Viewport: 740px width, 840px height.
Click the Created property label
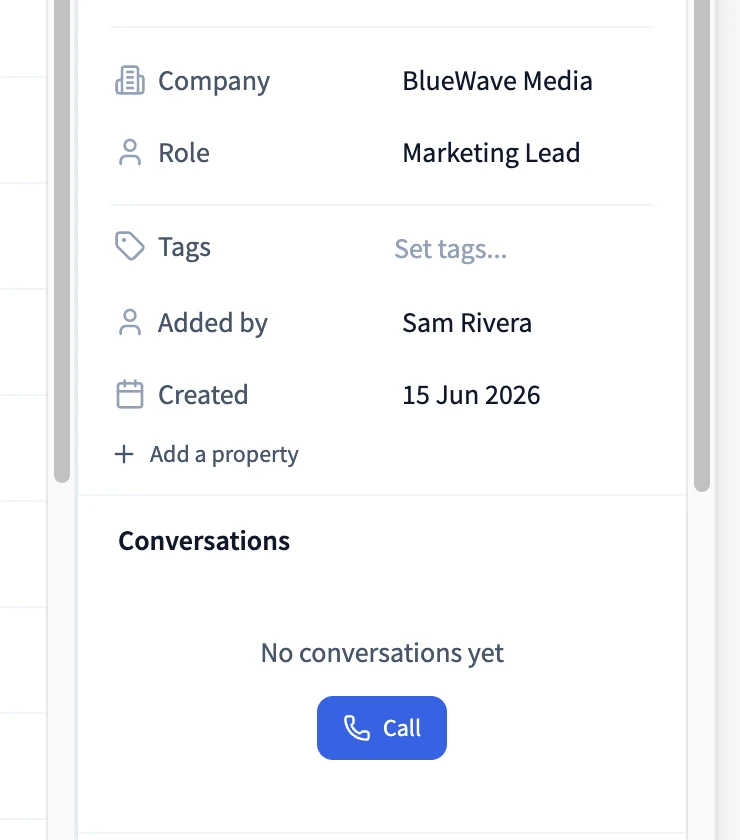coord(203,395)
